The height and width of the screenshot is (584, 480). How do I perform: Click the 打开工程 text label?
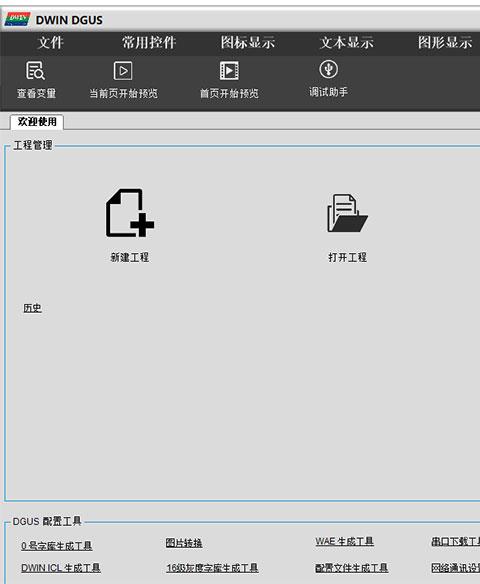[347, 257]
